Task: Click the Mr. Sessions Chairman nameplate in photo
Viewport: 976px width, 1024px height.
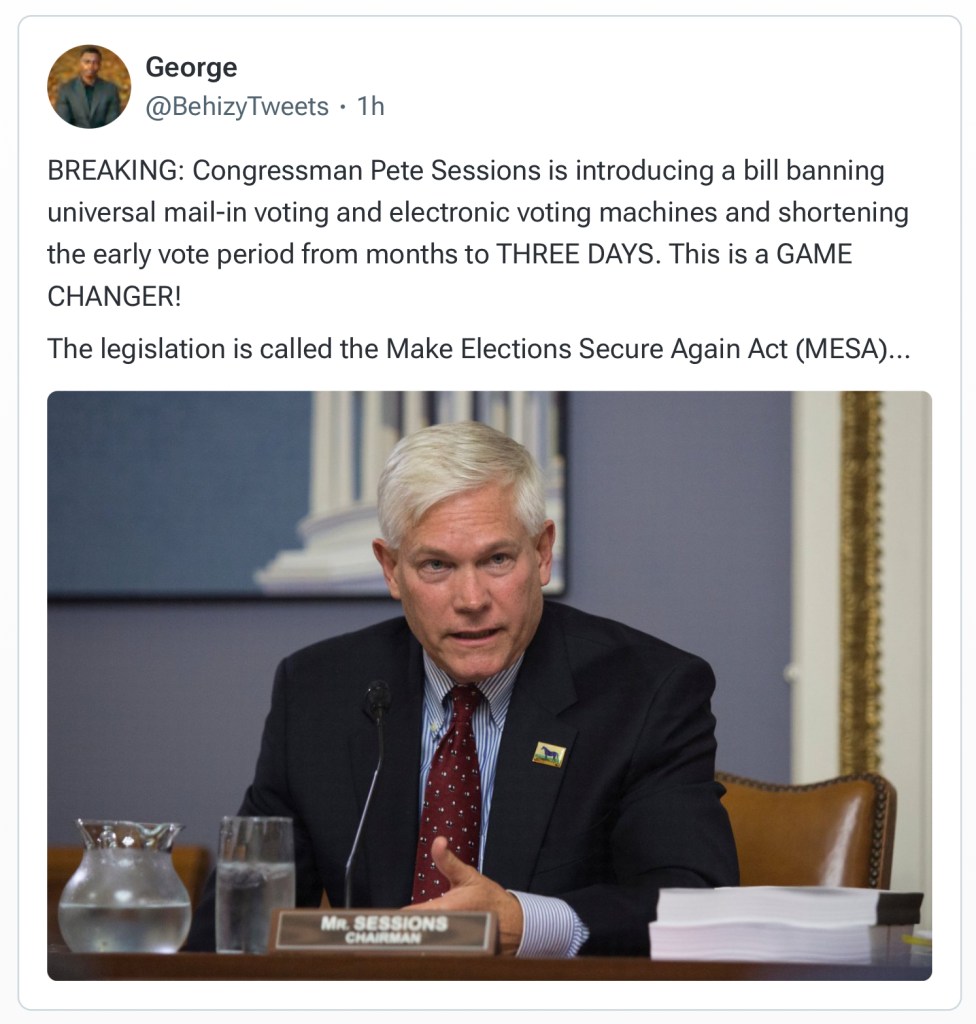Action: tap(384, 930)
